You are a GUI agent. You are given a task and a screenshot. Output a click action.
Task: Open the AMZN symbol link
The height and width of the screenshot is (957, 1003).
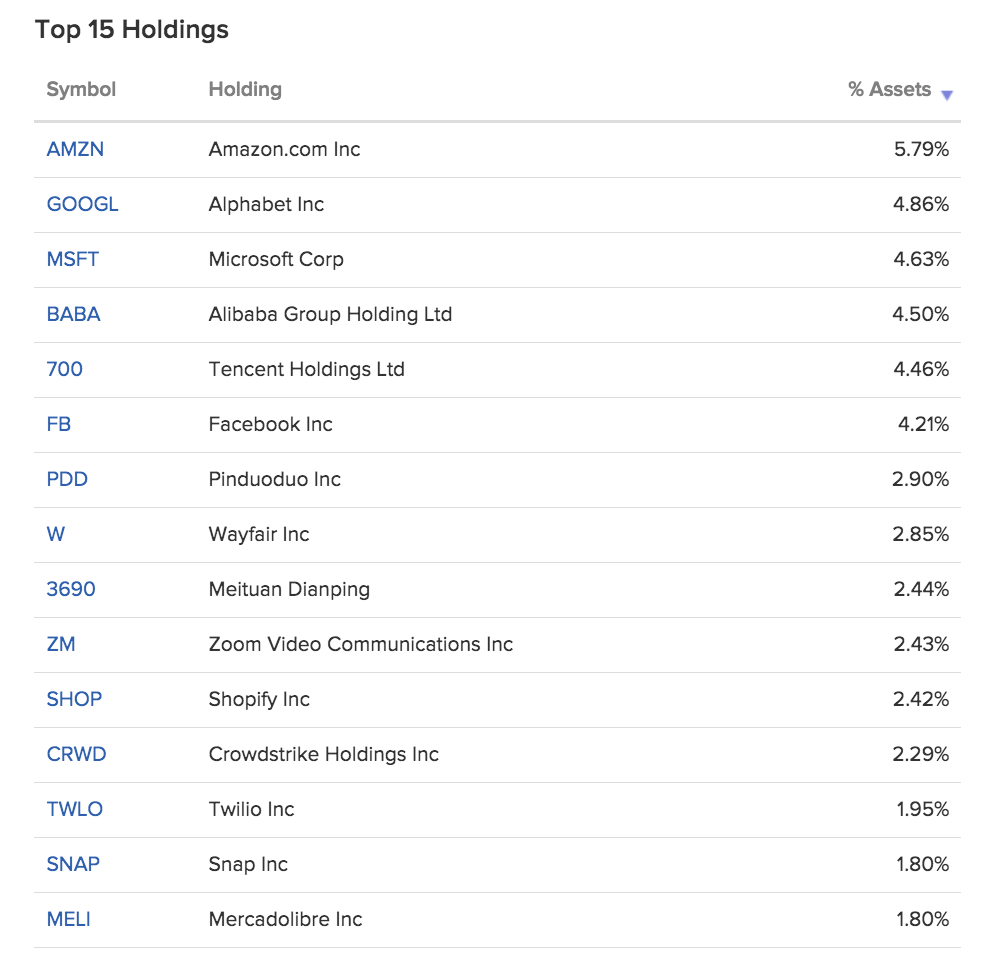click(x=75, y=149)
